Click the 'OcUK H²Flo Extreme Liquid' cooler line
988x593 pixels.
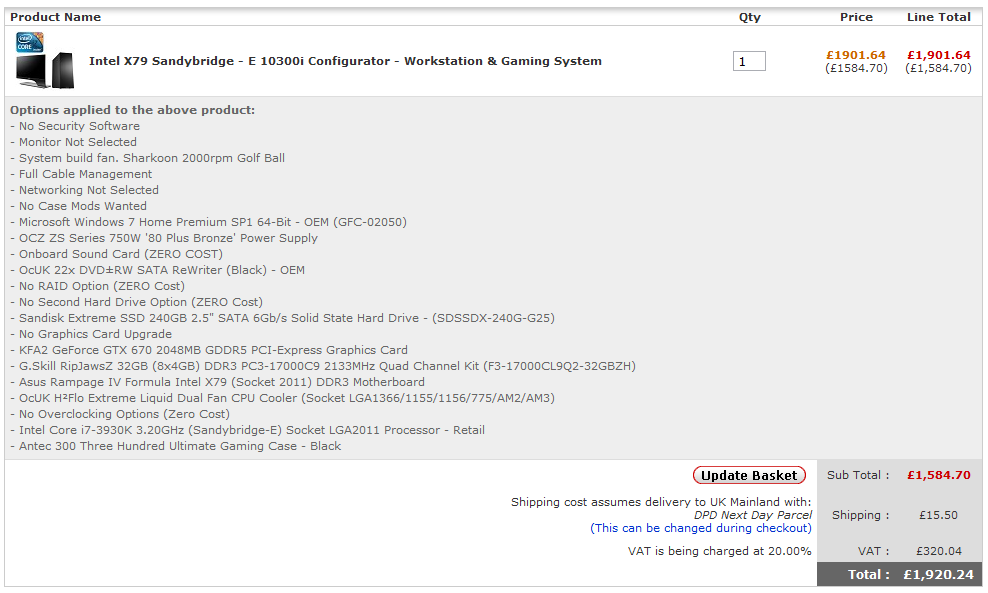click(x=283, y=398)
